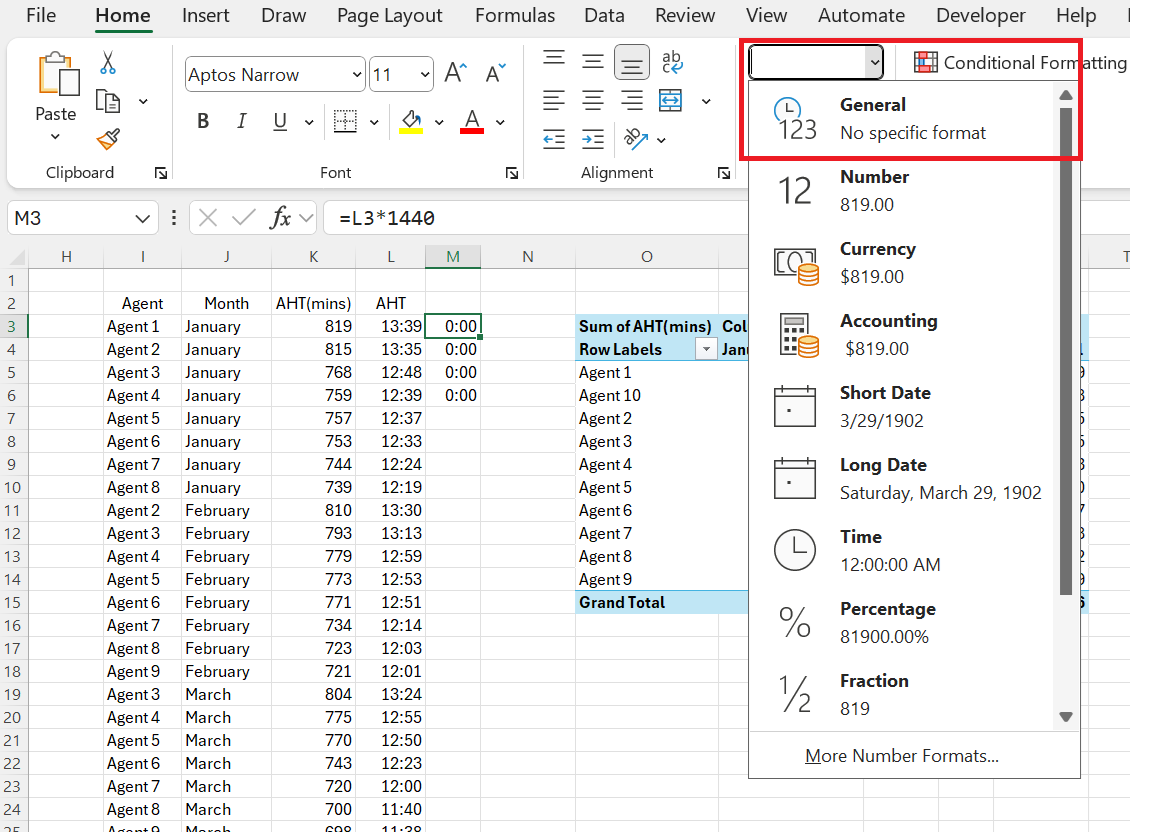Click the Paste clipboard icon
The width and height of the screenshot is (1152, 832).
coord(57,75)
